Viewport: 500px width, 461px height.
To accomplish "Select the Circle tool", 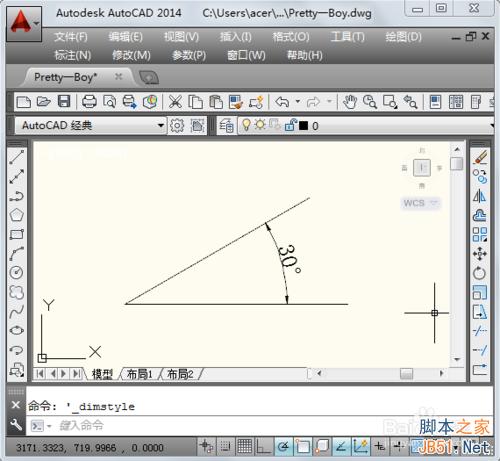I will point(16,273).
